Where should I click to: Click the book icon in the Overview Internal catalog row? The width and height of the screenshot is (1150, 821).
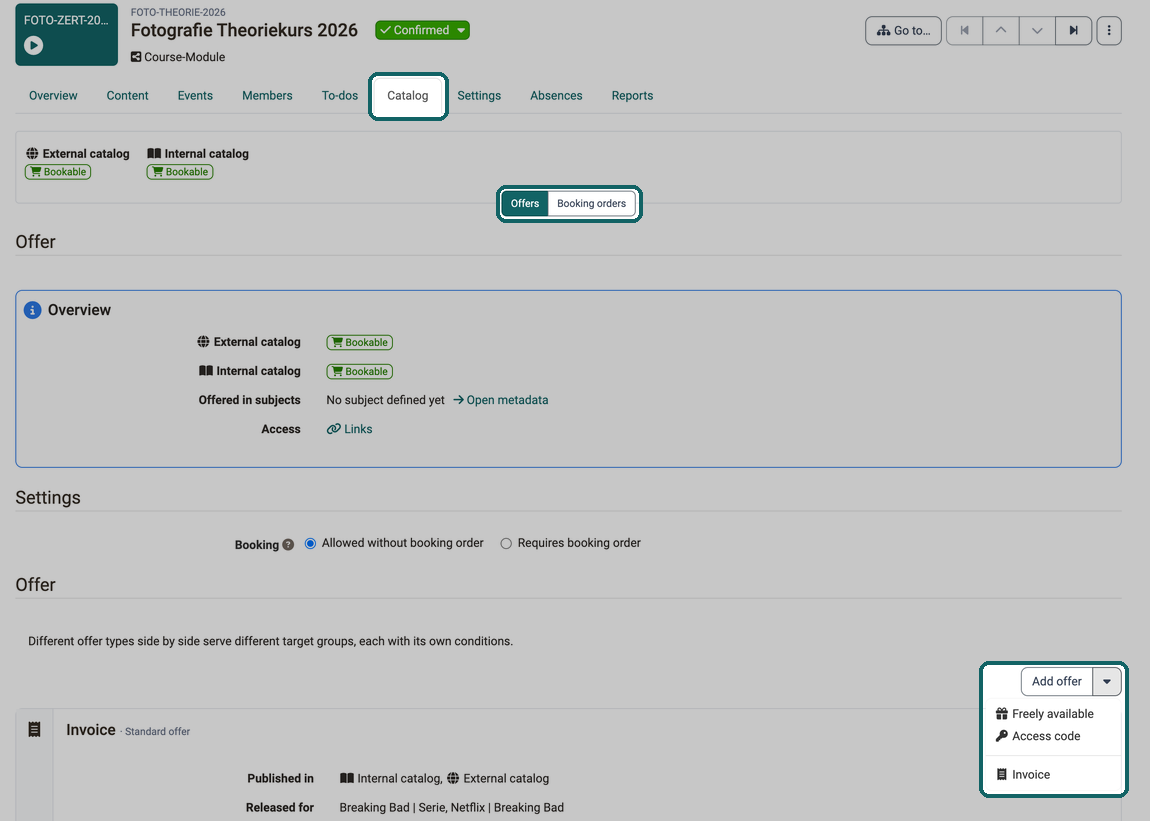click(x=206, y=371)
